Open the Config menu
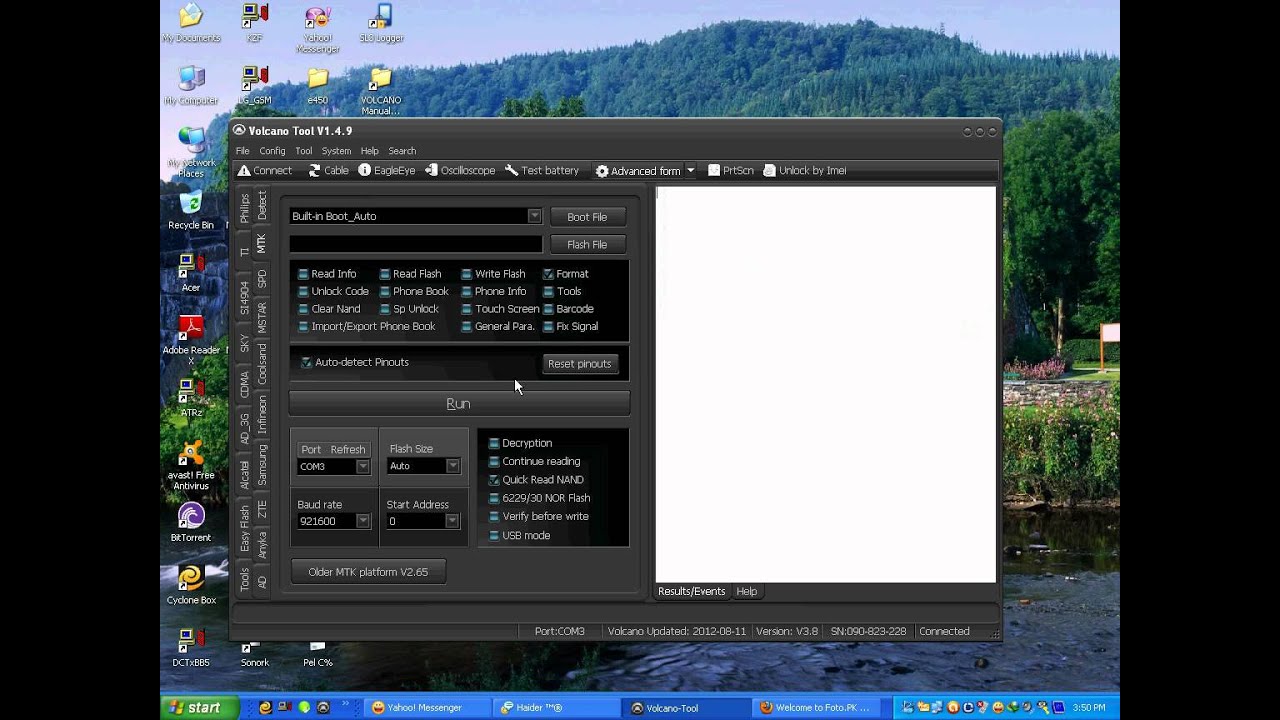Viewport: 1280px width, 720px height. (x=272, y=151)
